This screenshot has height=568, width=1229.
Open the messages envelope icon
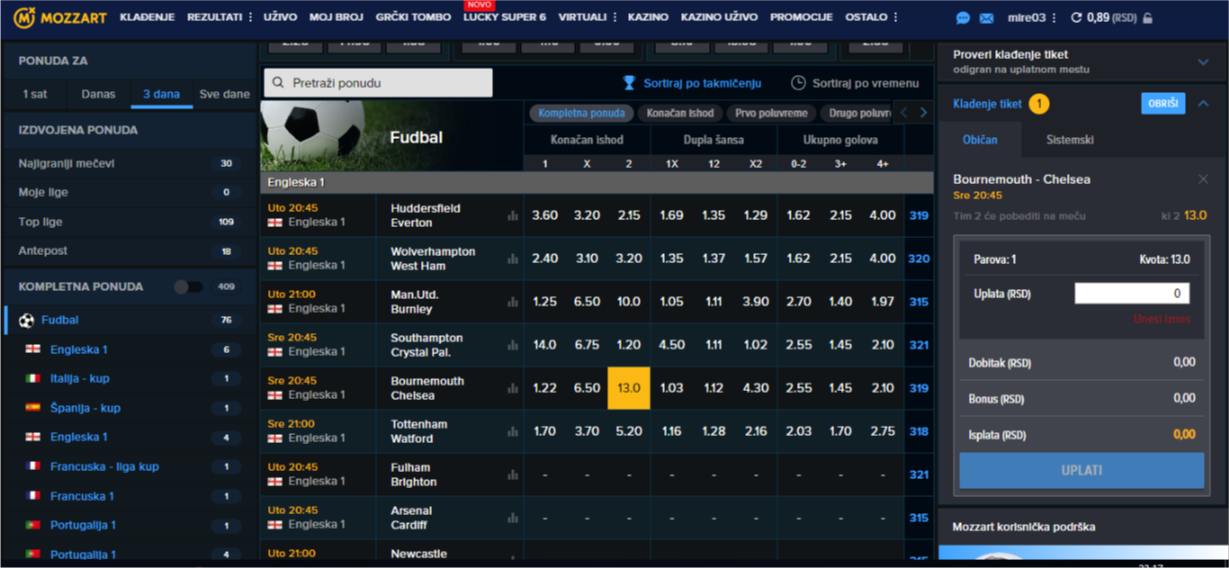click(x=987, y=18)
